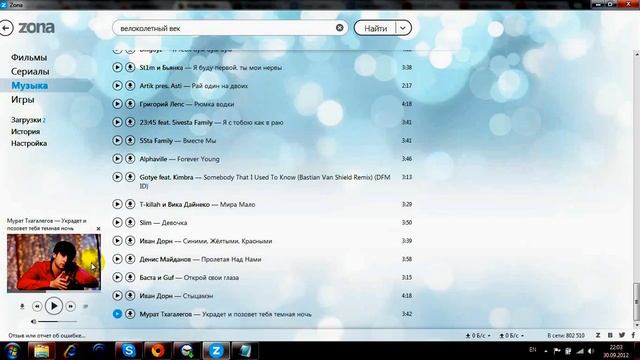Open the dropdown arrow beside Найти
This screenshot has width=640, height=360.
403,28
